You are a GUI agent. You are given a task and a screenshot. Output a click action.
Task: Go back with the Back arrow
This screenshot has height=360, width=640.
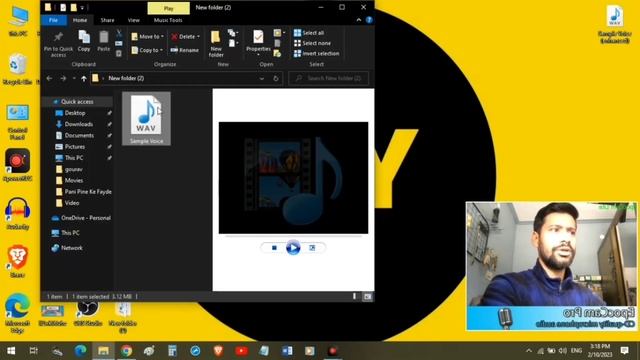(x=49, y=78)
